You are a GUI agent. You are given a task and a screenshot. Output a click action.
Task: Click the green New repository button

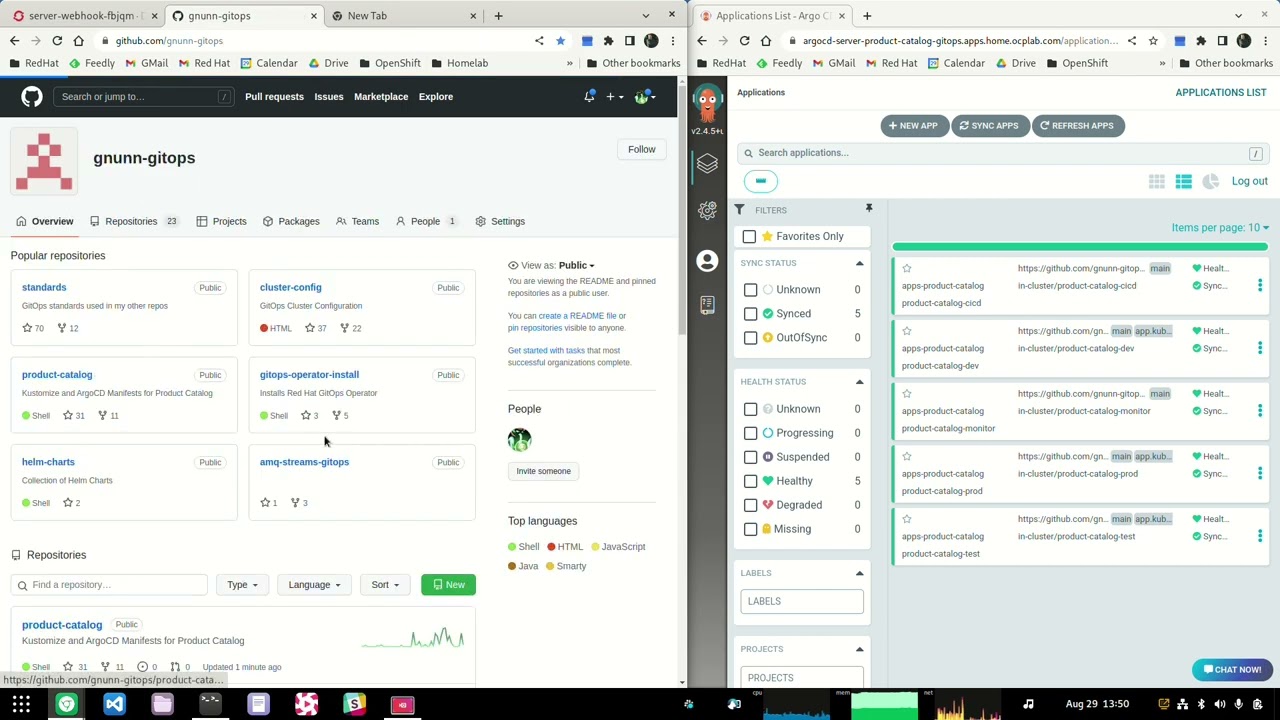(x=448, y=584)
